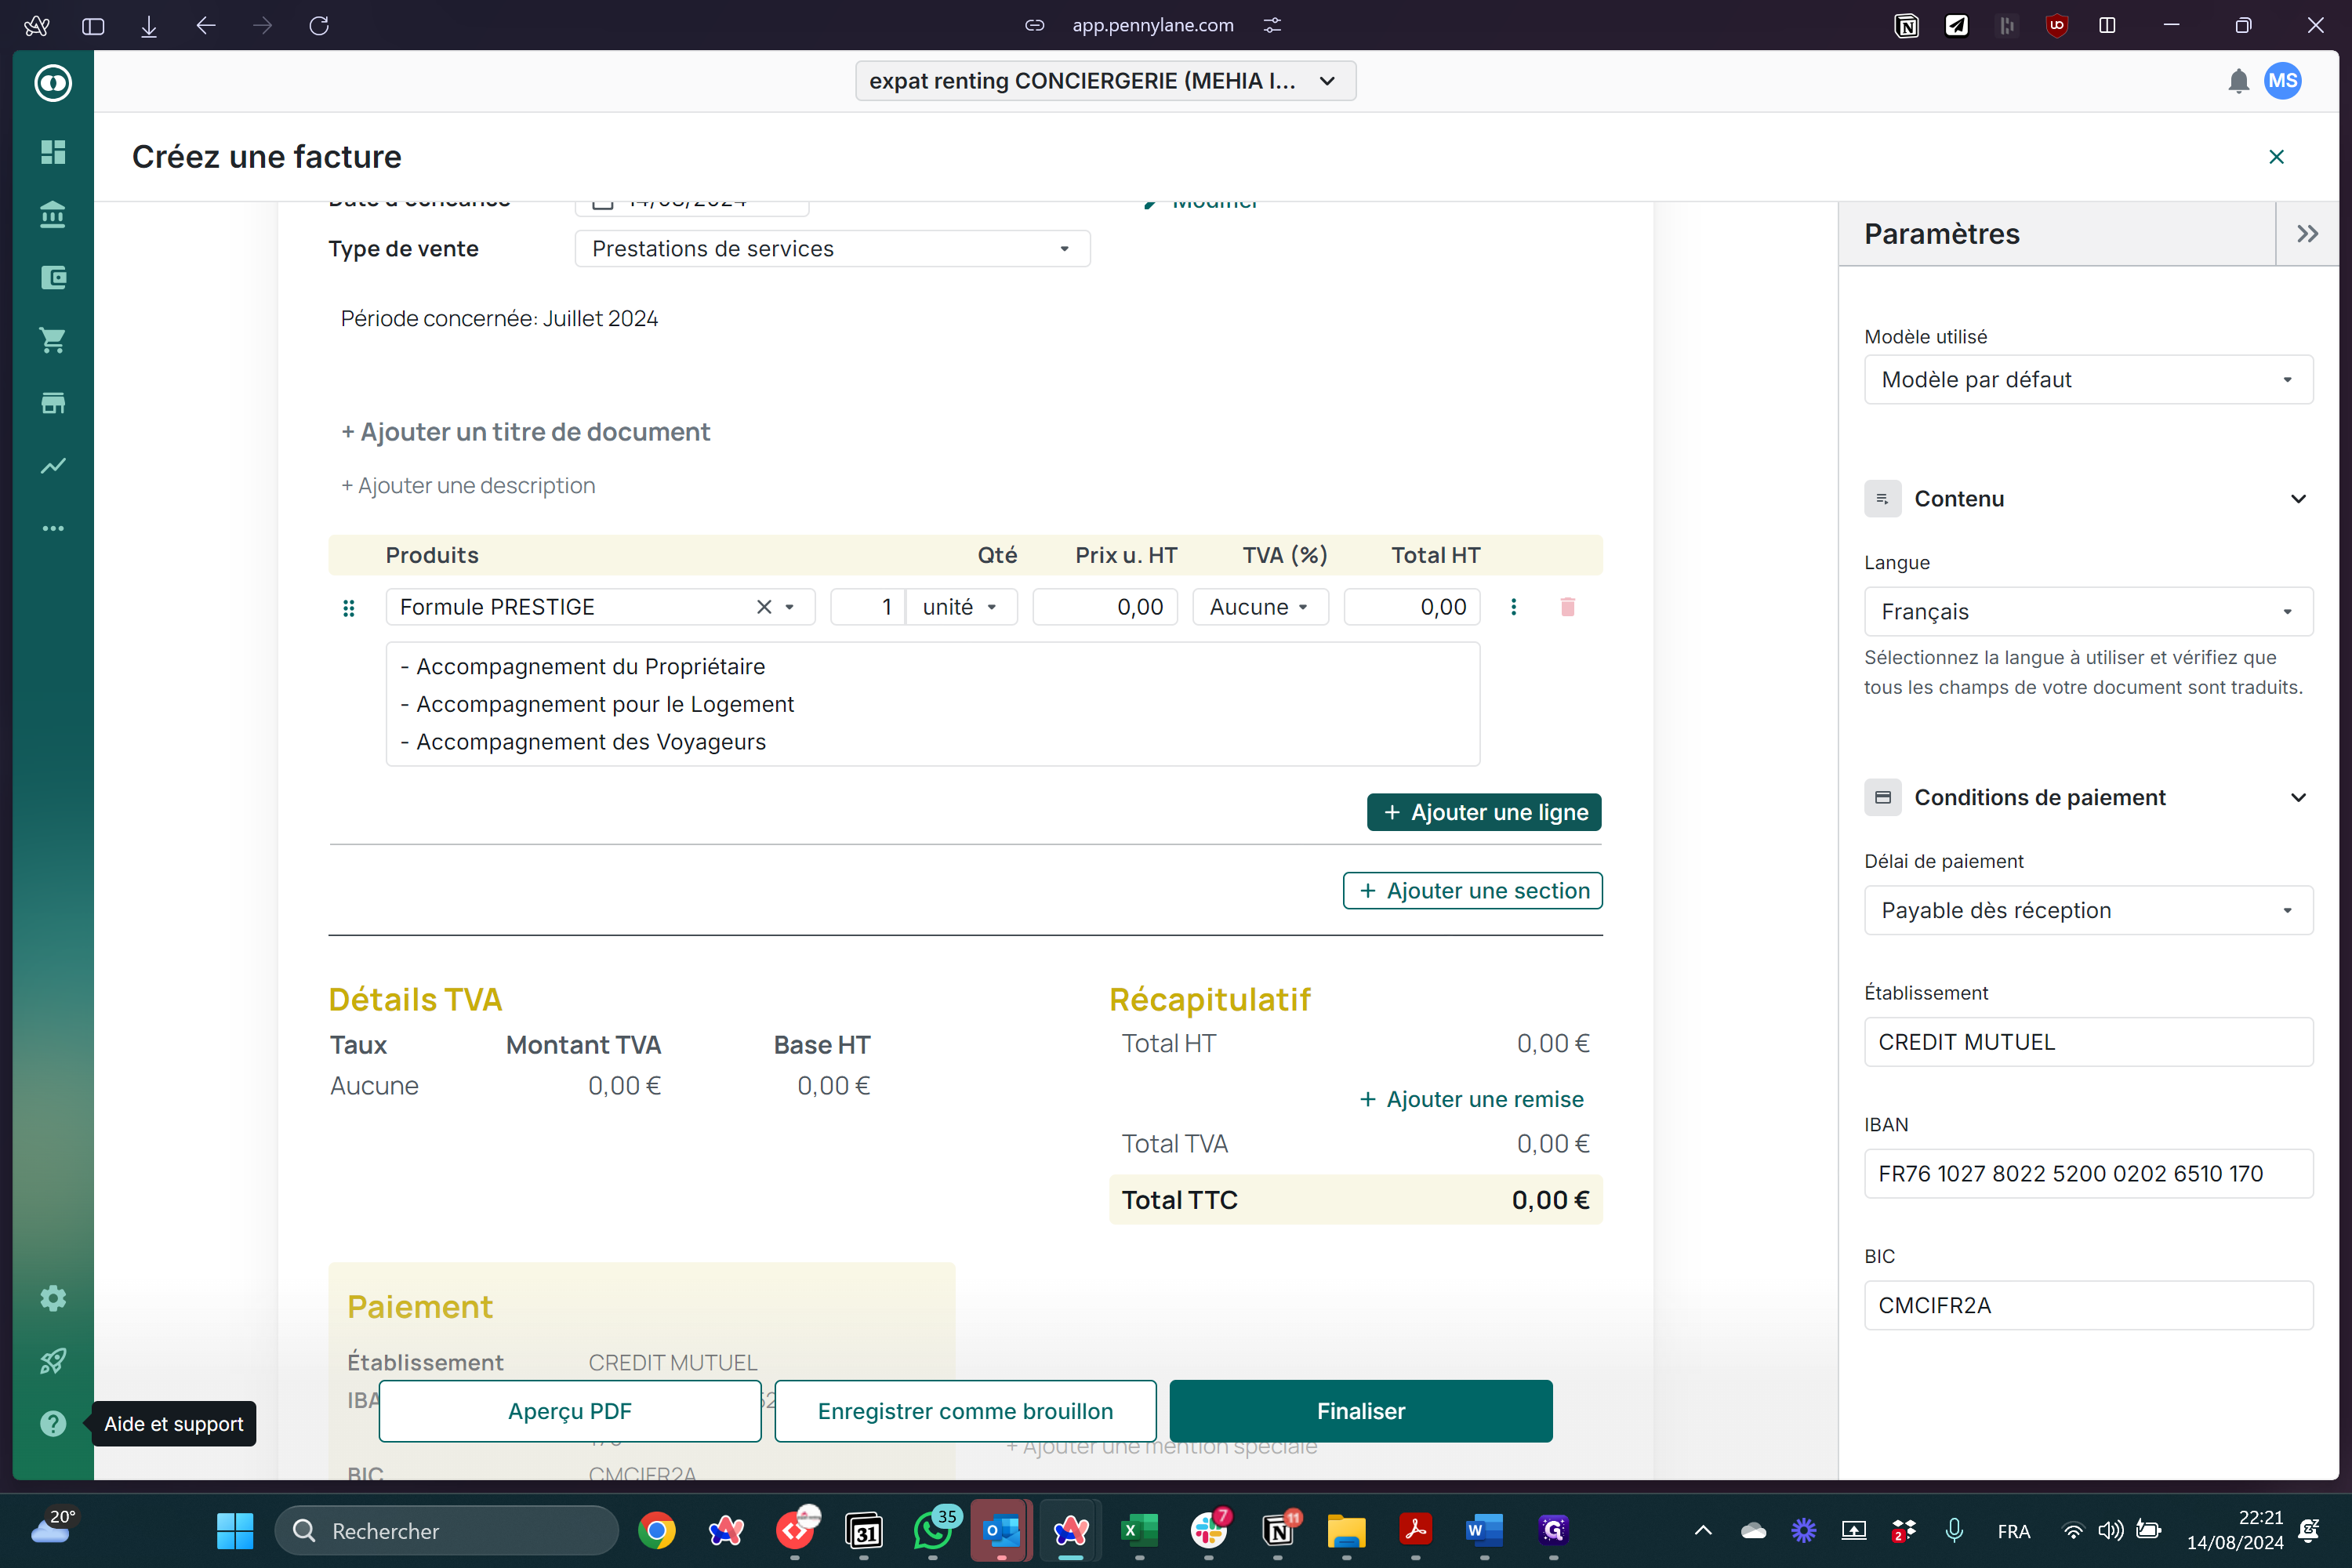Toggle browser sidebar panel icon
Viewport: 2352px width, 1568px height.
93,25
